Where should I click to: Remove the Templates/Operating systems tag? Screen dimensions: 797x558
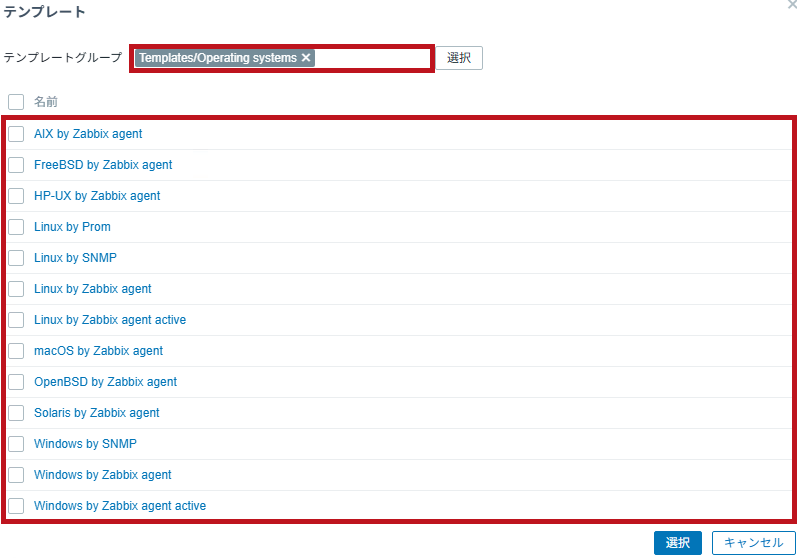click(x=305, y=58)
